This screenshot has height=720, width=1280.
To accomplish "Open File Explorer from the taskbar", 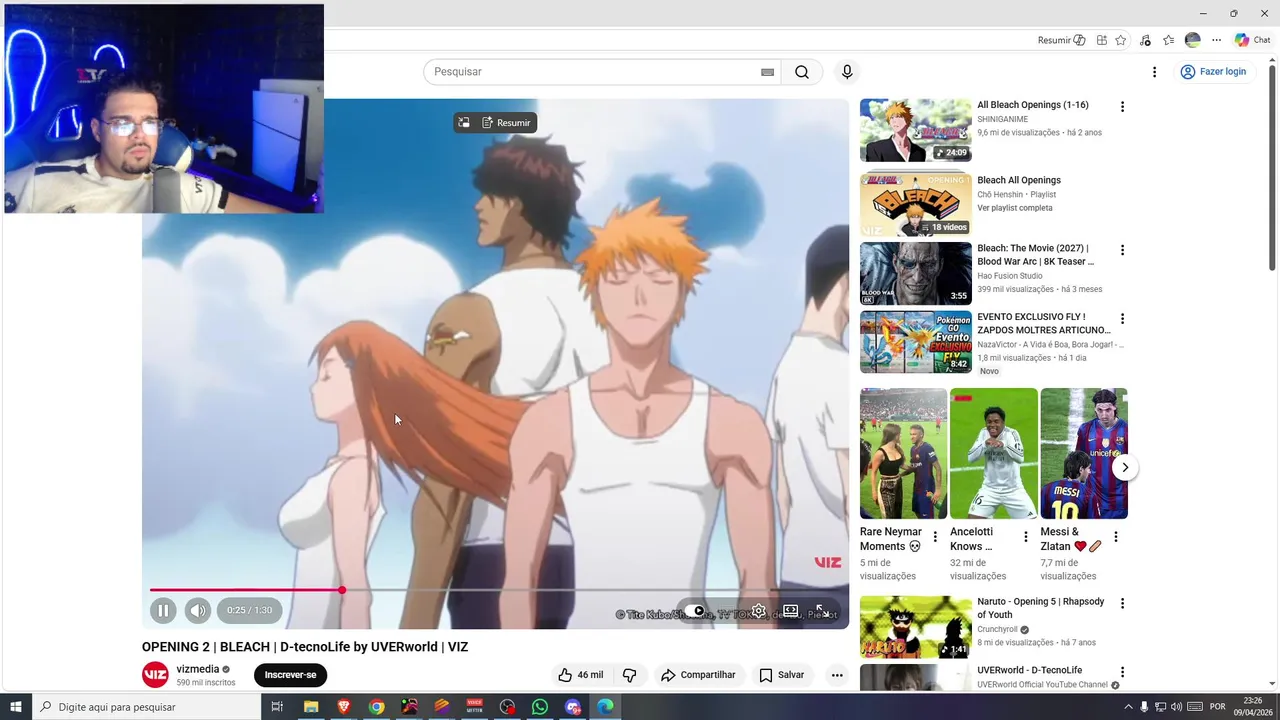I will coord(311,707).
